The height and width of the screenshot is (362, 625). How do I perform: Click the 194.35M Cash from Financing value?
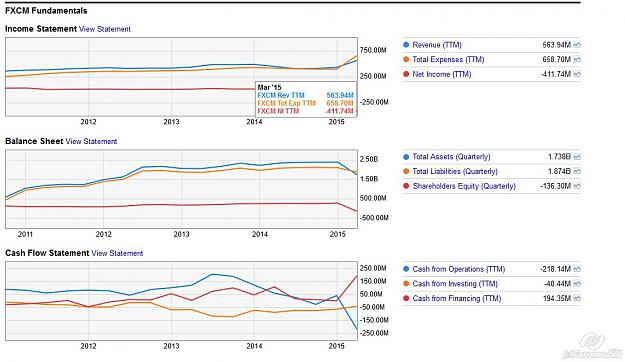pos(557,298)
